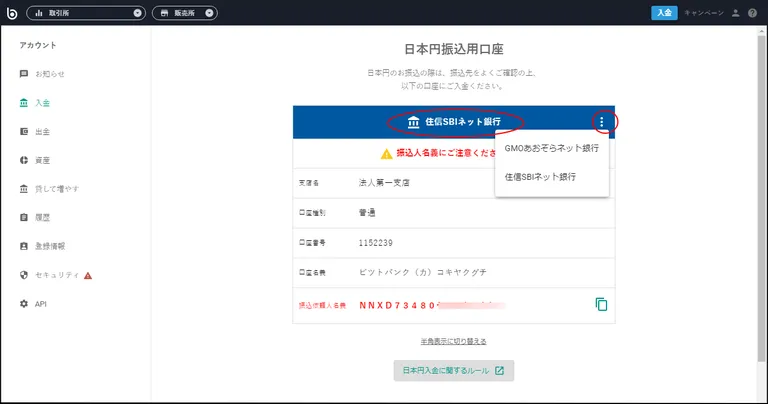Click the 日本円振込用口座 heading
This screenshot has height=404, width=768.
(x=454, y=49)
